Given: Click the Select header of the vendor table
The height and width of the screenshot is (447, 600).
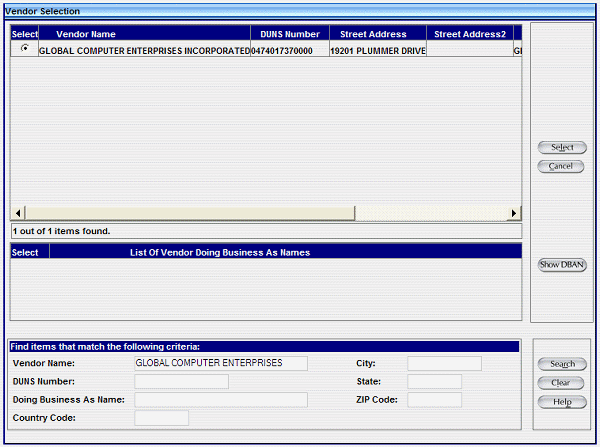Looking at the screenshot, I should pyautogui.click(x=24, y=34).
